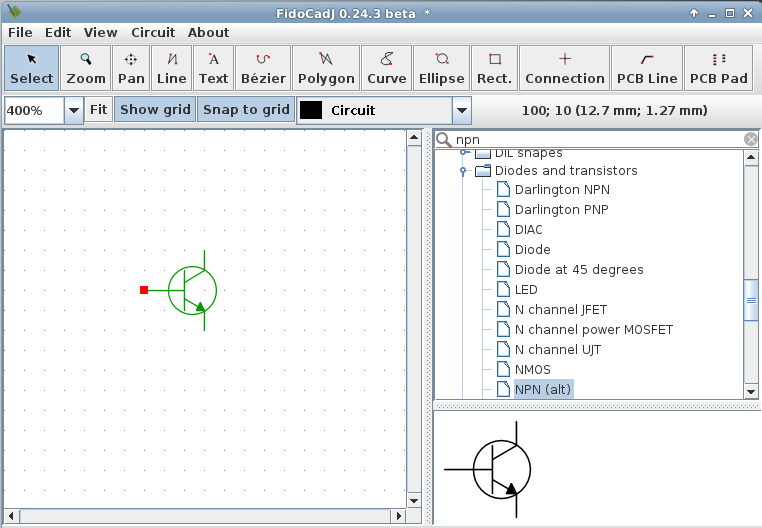
Task: Select the Line drawing tool
Action: tap(172, 68)
